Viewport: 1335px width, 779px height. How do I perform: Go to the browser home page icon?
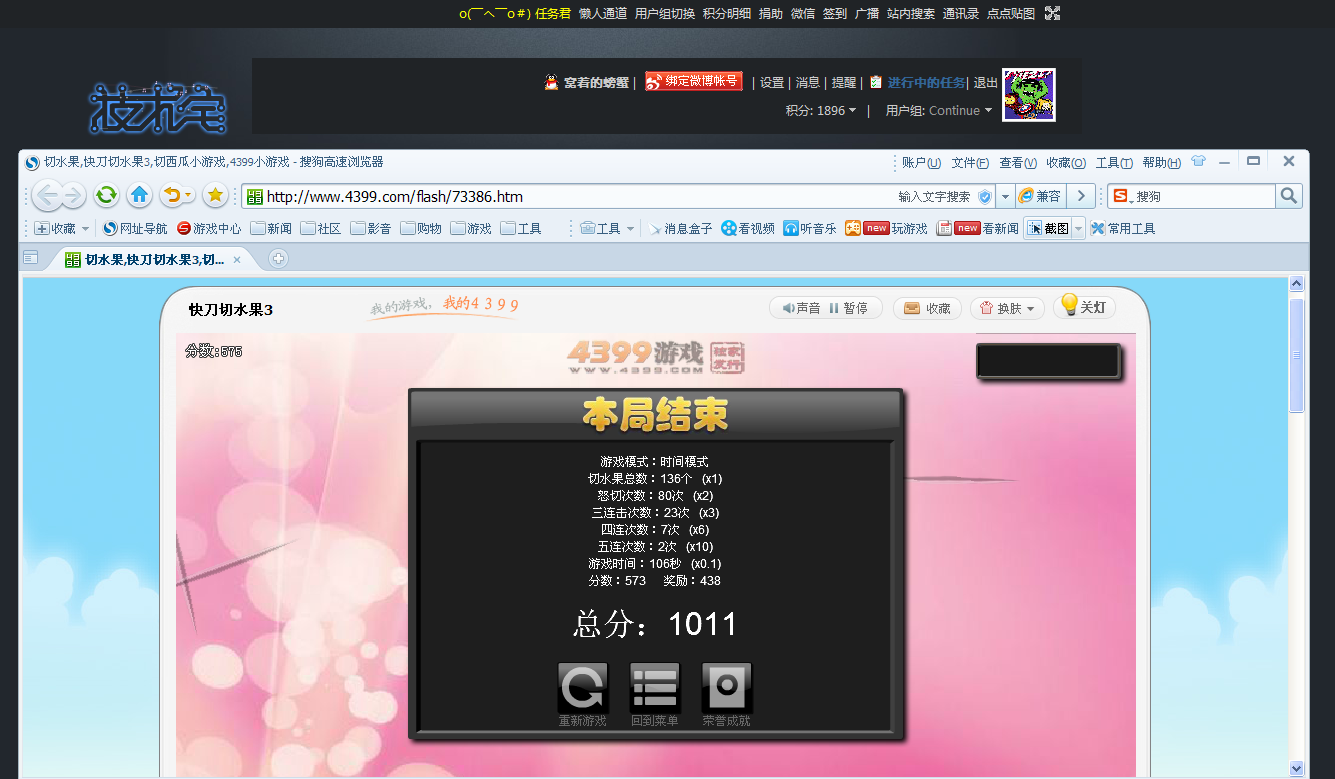140,195
